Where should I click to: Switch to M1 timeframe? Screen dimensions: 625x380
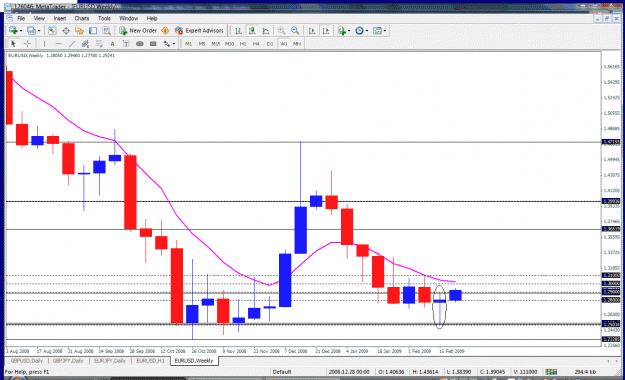point(189,44)
